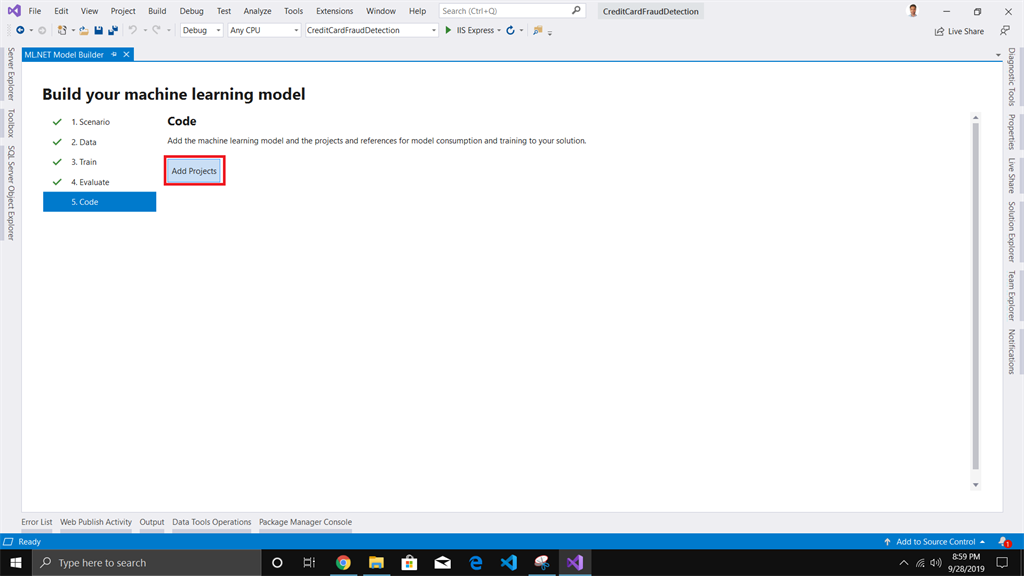Click the search magnifier icon in title bar
The image size is (1024, 576).
tap(576, 10)
